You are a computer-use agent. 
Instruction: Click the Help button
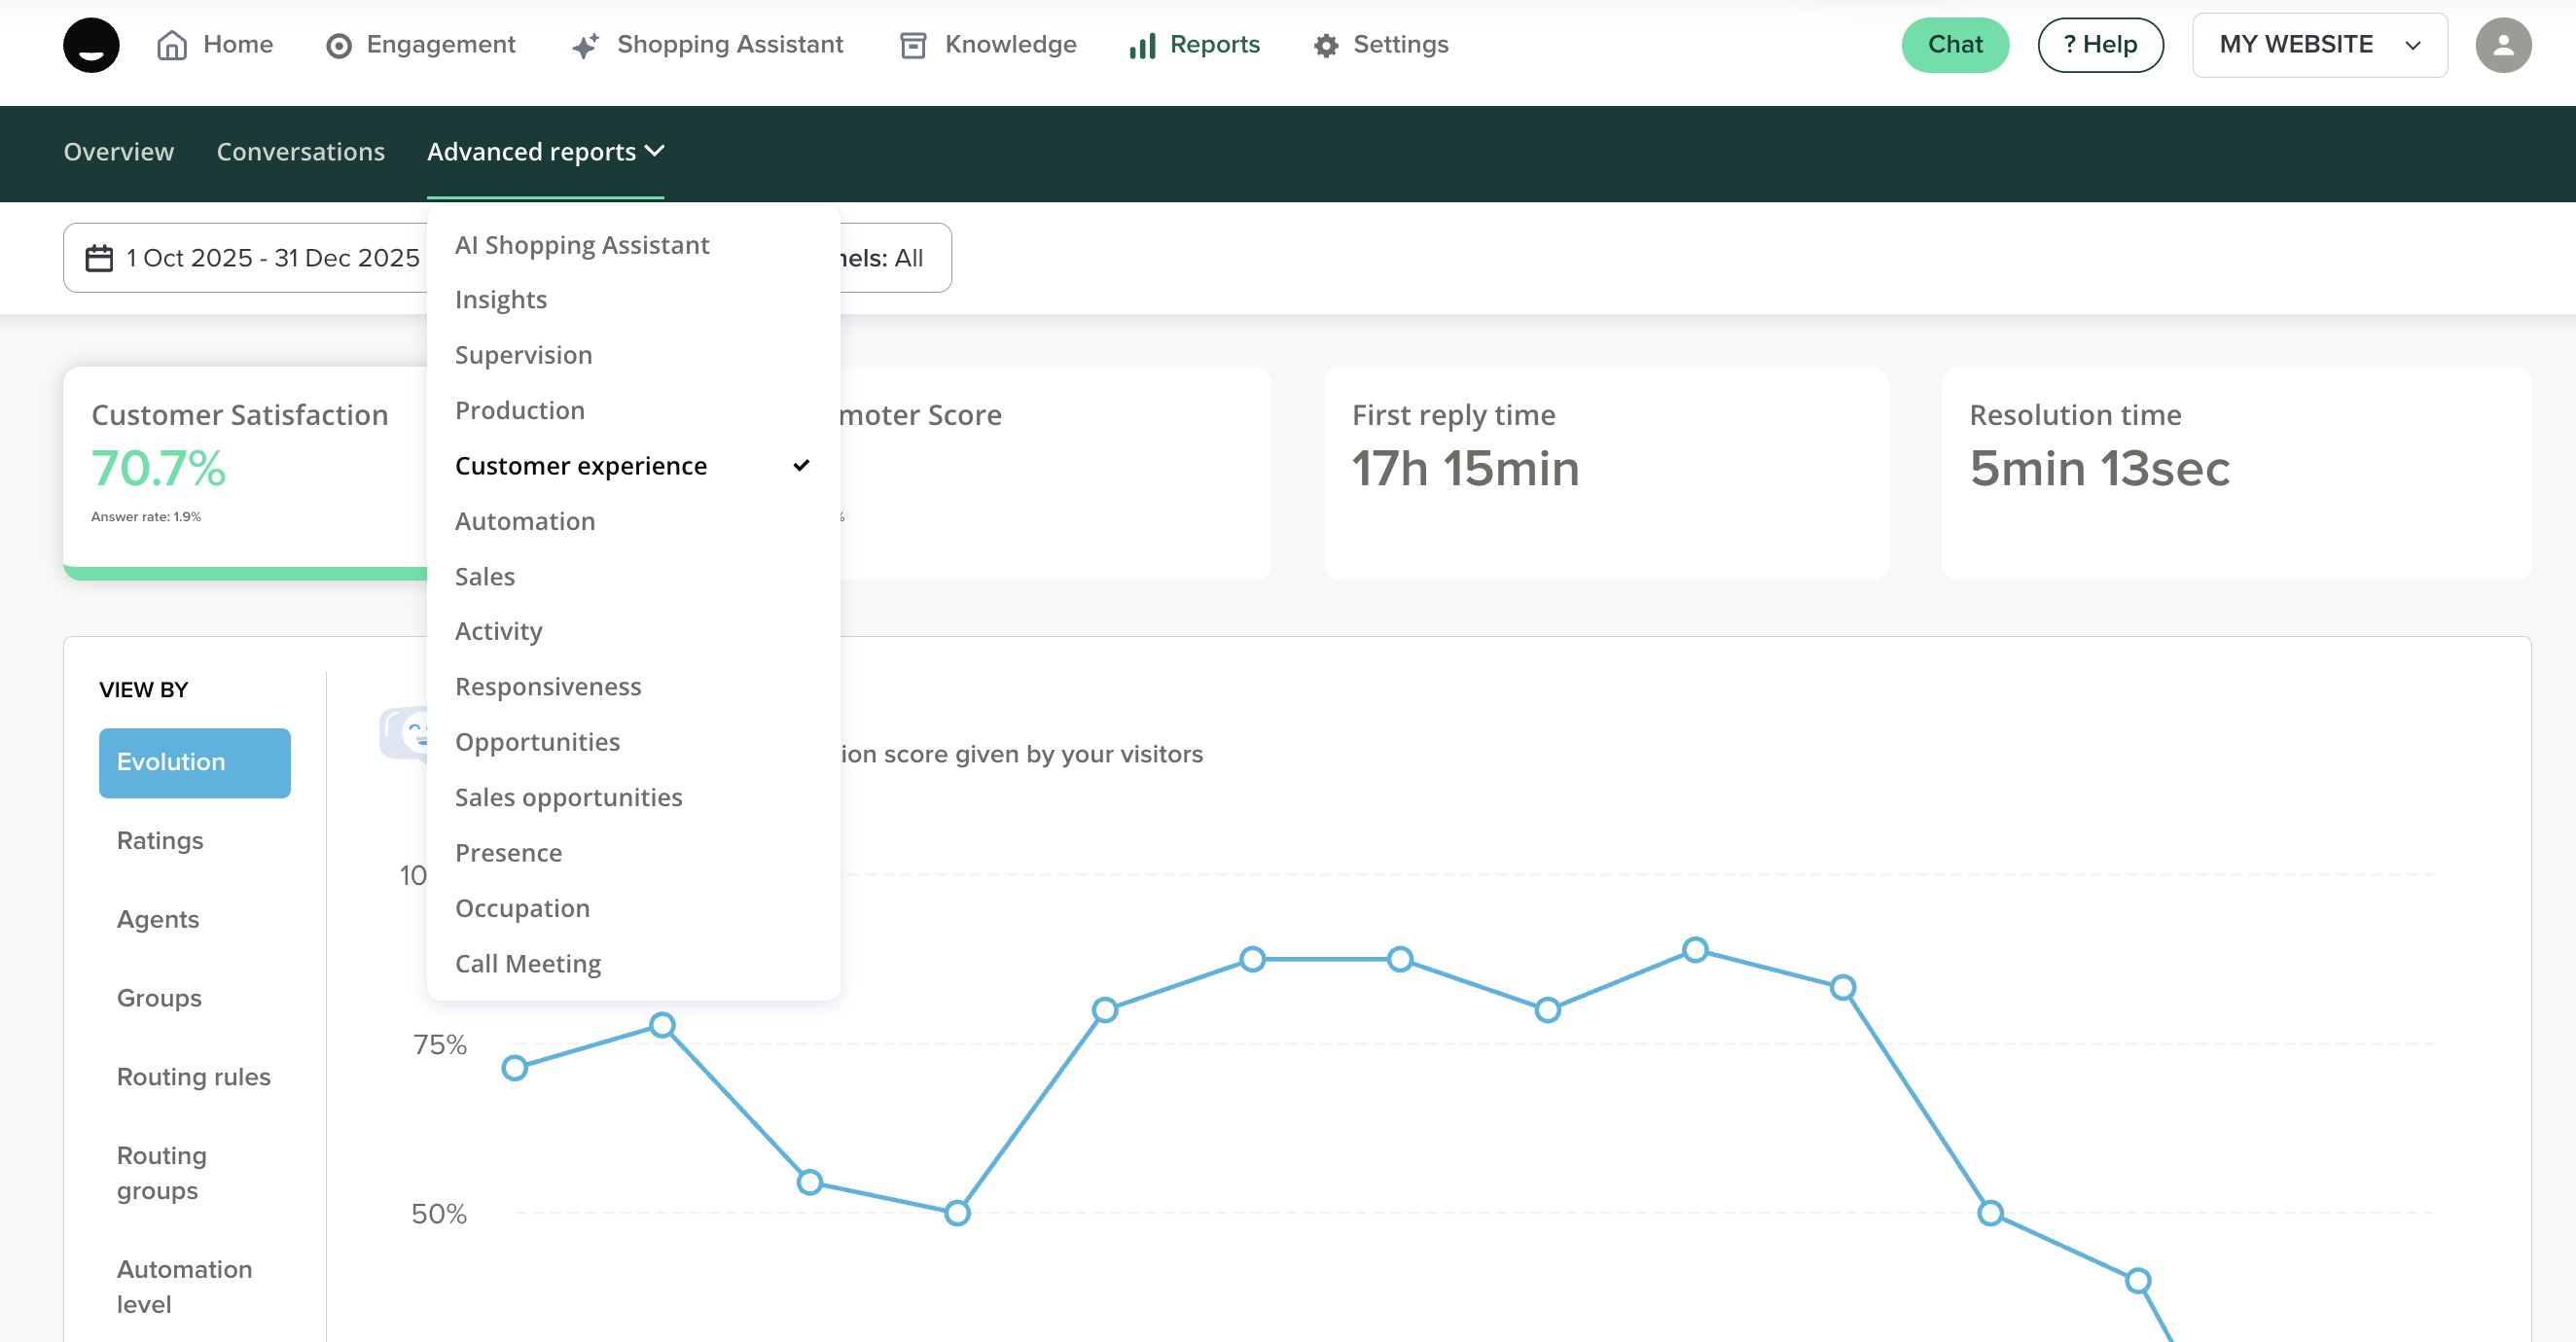(x=2100, y=45)
